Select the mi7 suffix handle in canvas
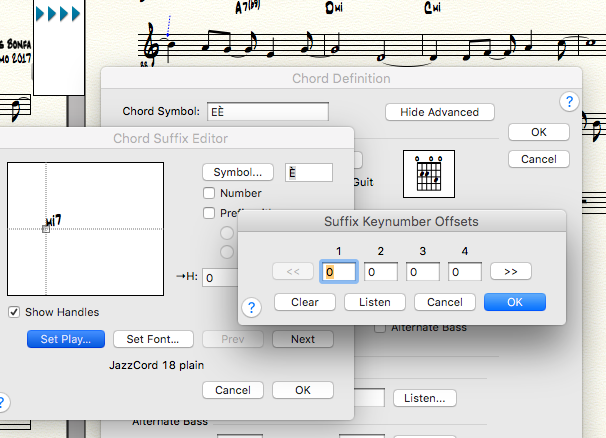 [x=46, y=229]
